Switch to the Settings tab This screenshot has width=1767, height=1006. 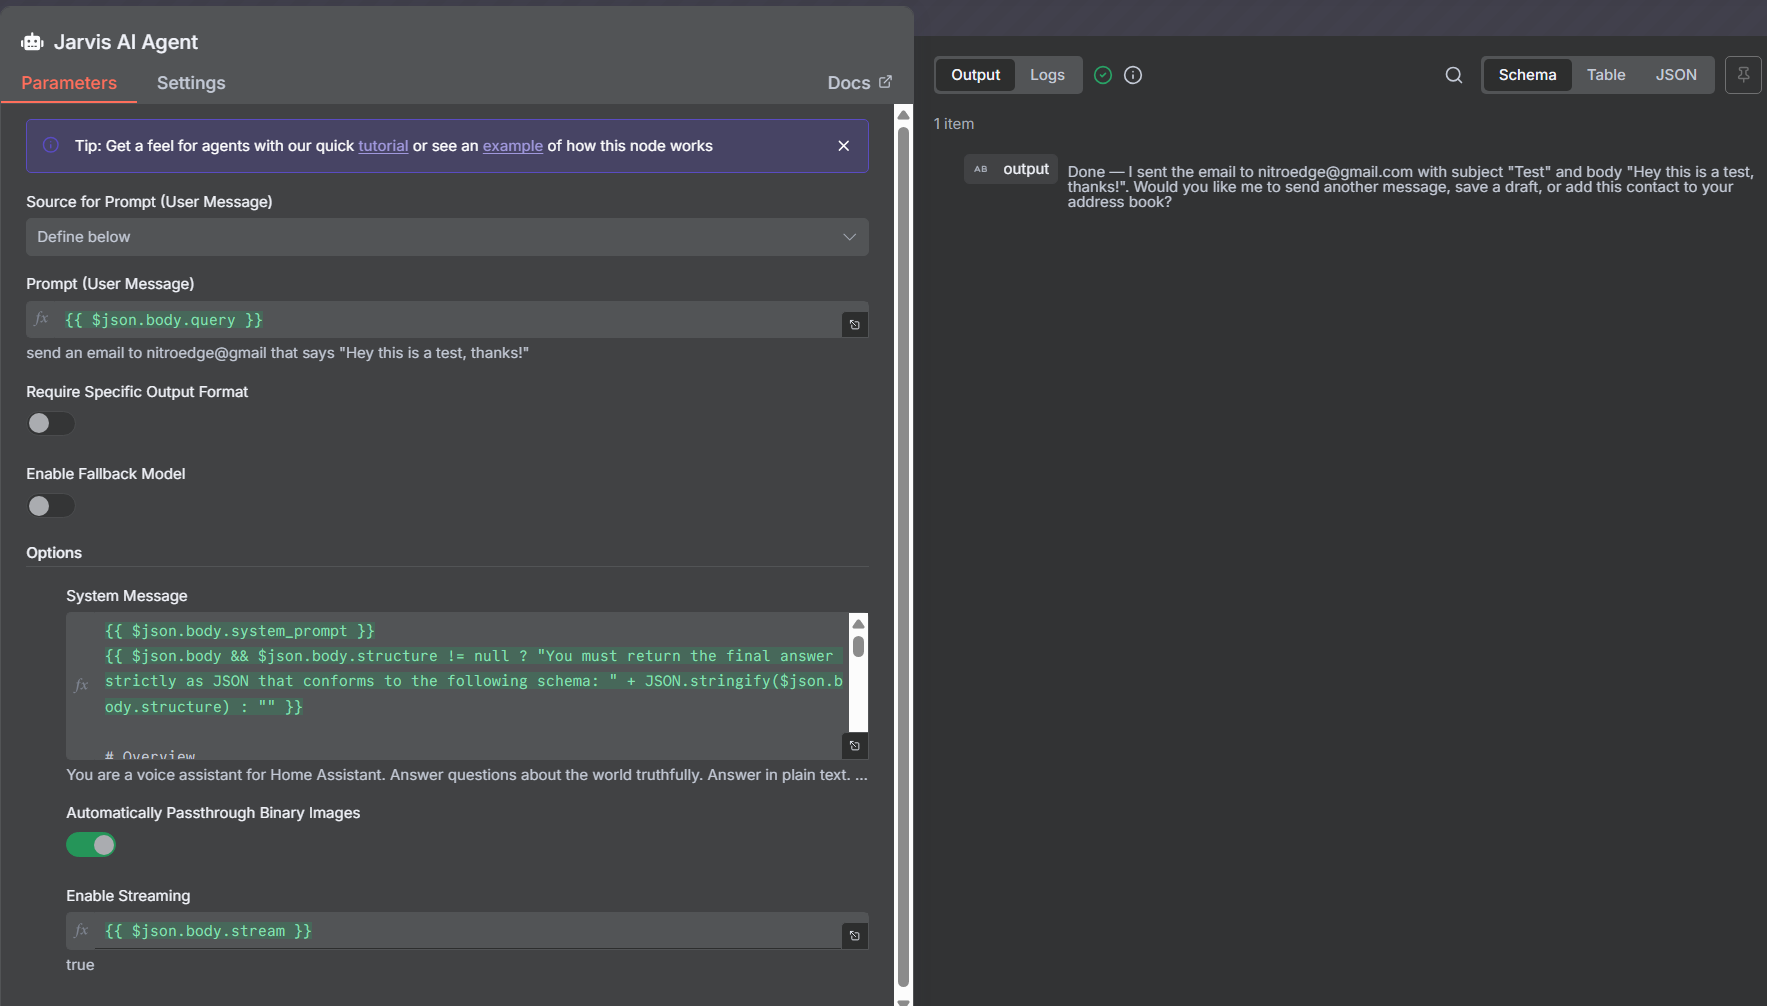pyautogui.click(x=190, y=83)
